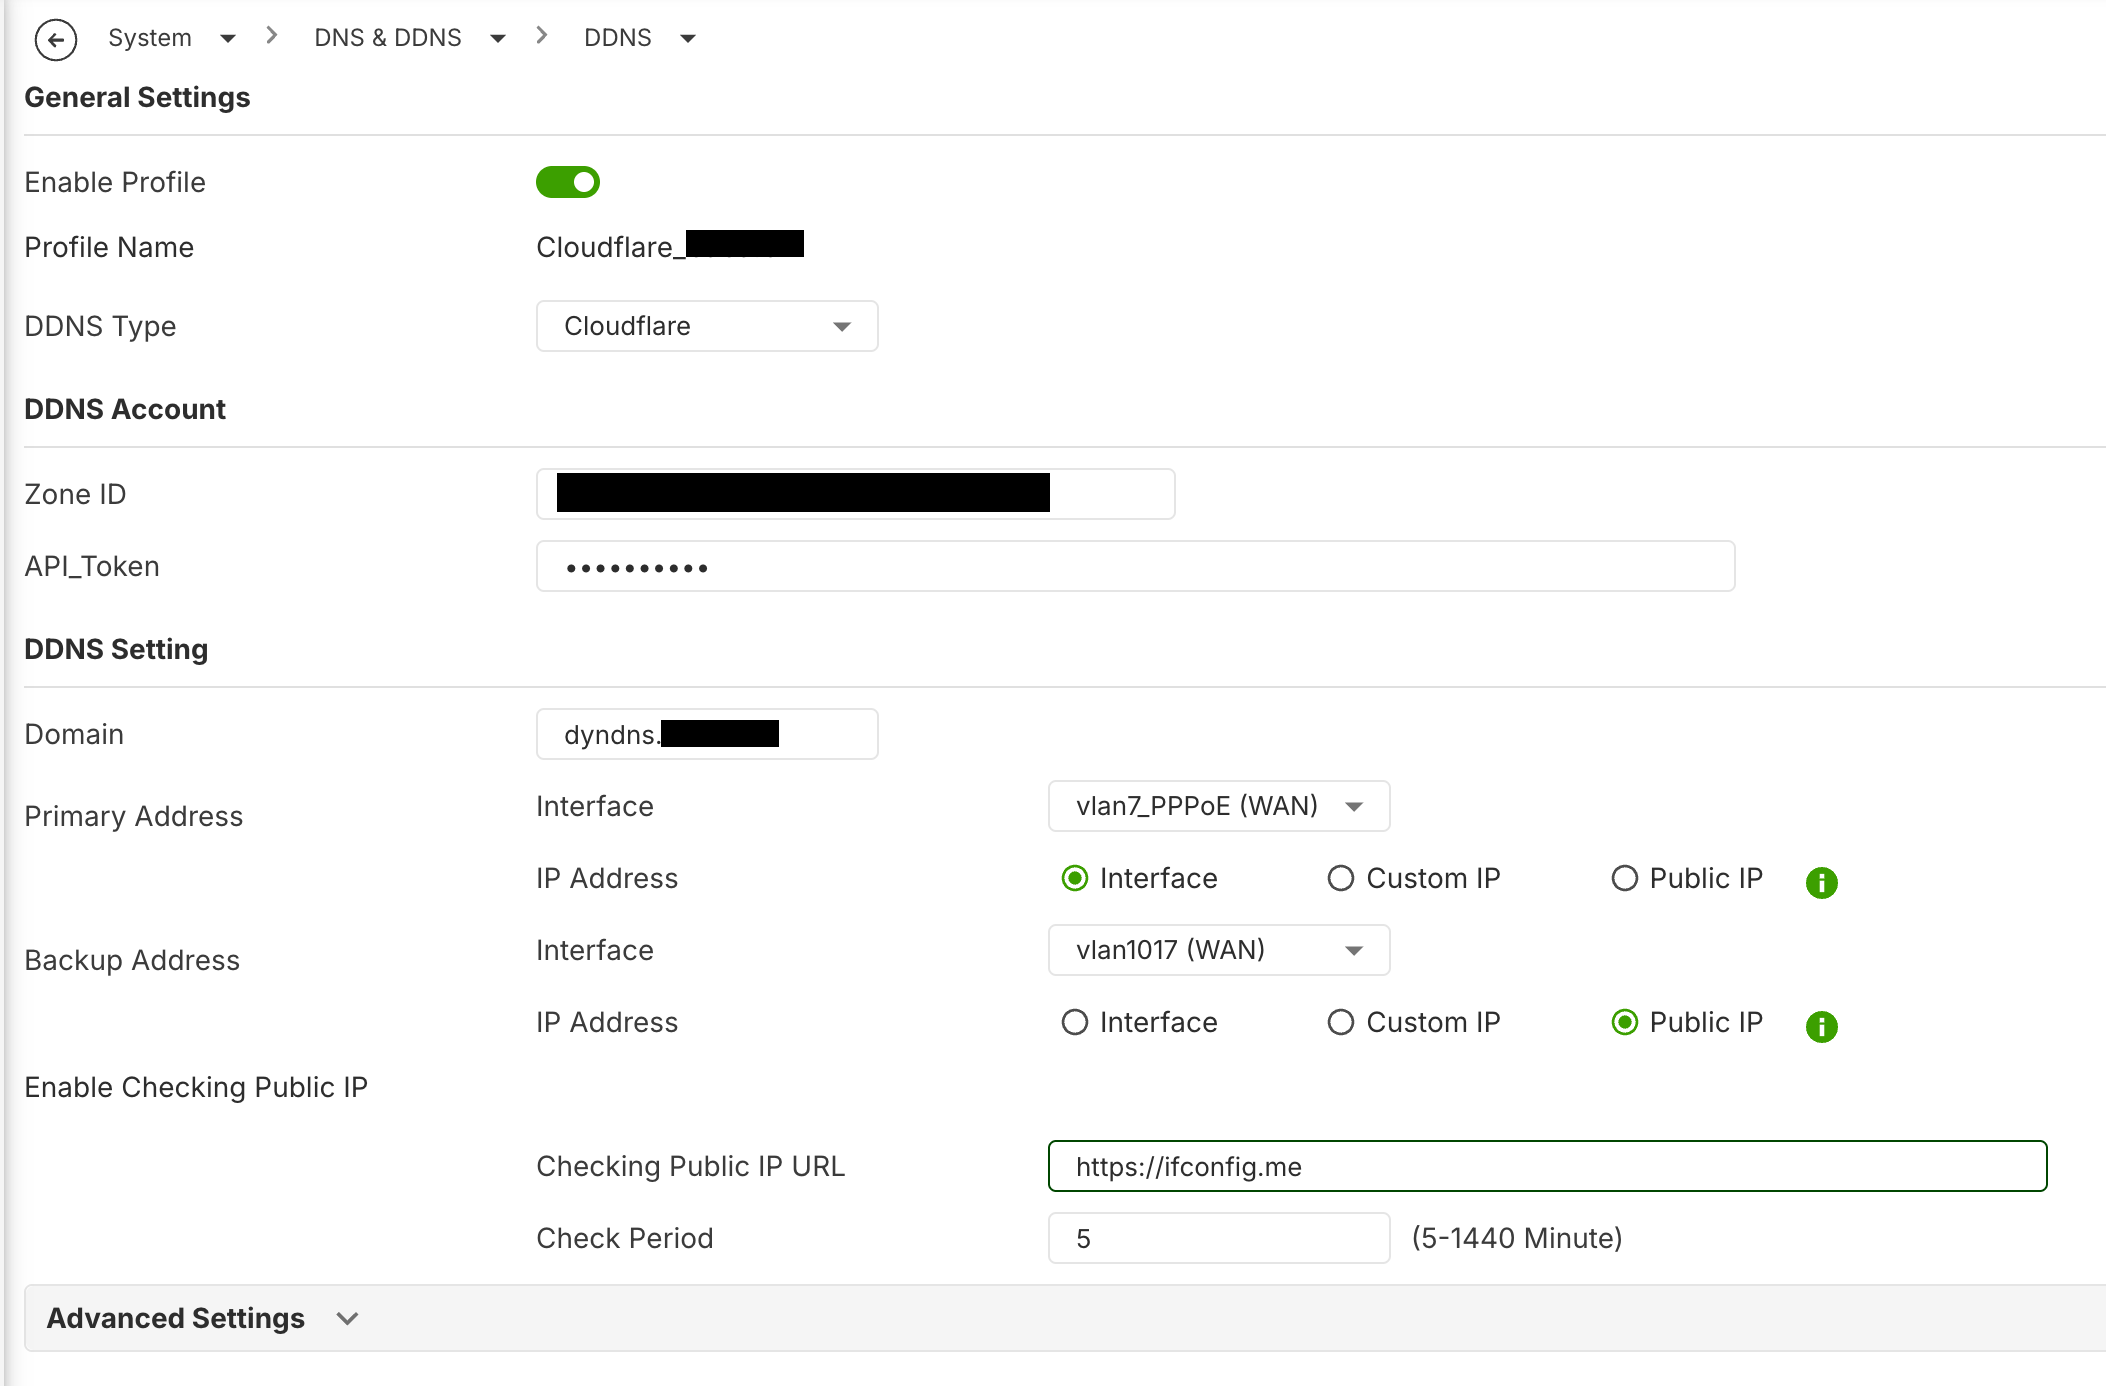Click the Primary Address label
Screen dimensions: 2106x1386
[x=134, y=816]
